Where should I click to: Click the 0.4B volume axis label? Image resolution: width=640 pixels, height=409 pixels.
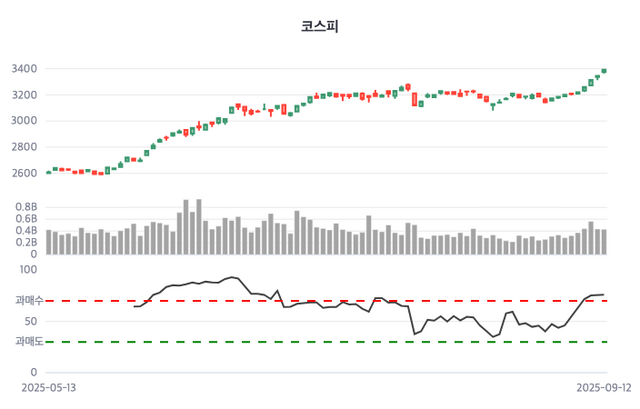click(25, 231)
